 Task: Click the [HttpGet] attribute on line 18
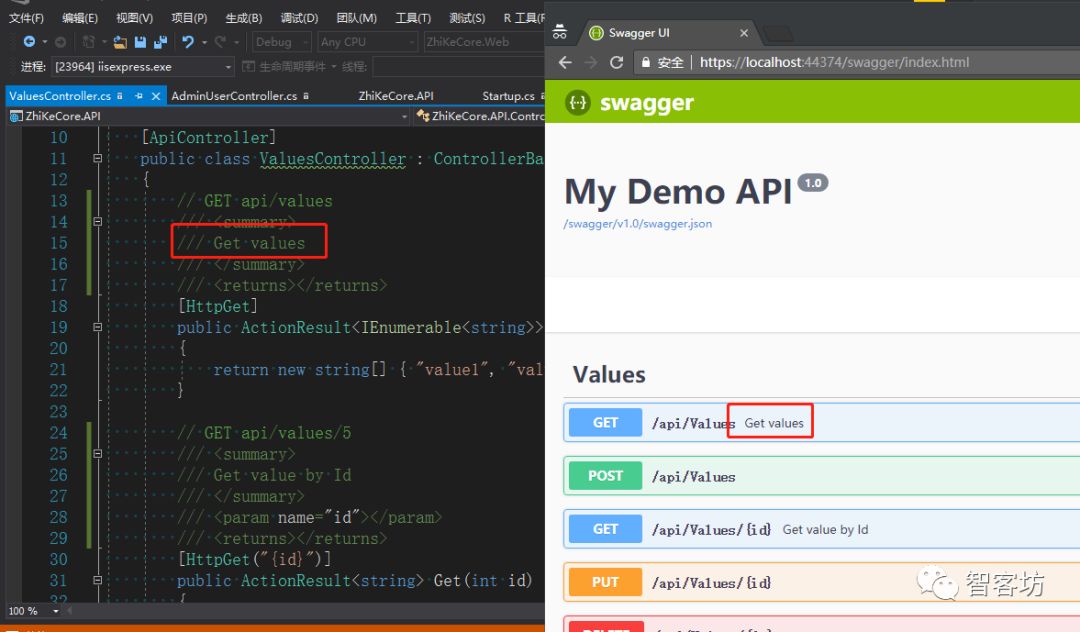pos(218,306)
